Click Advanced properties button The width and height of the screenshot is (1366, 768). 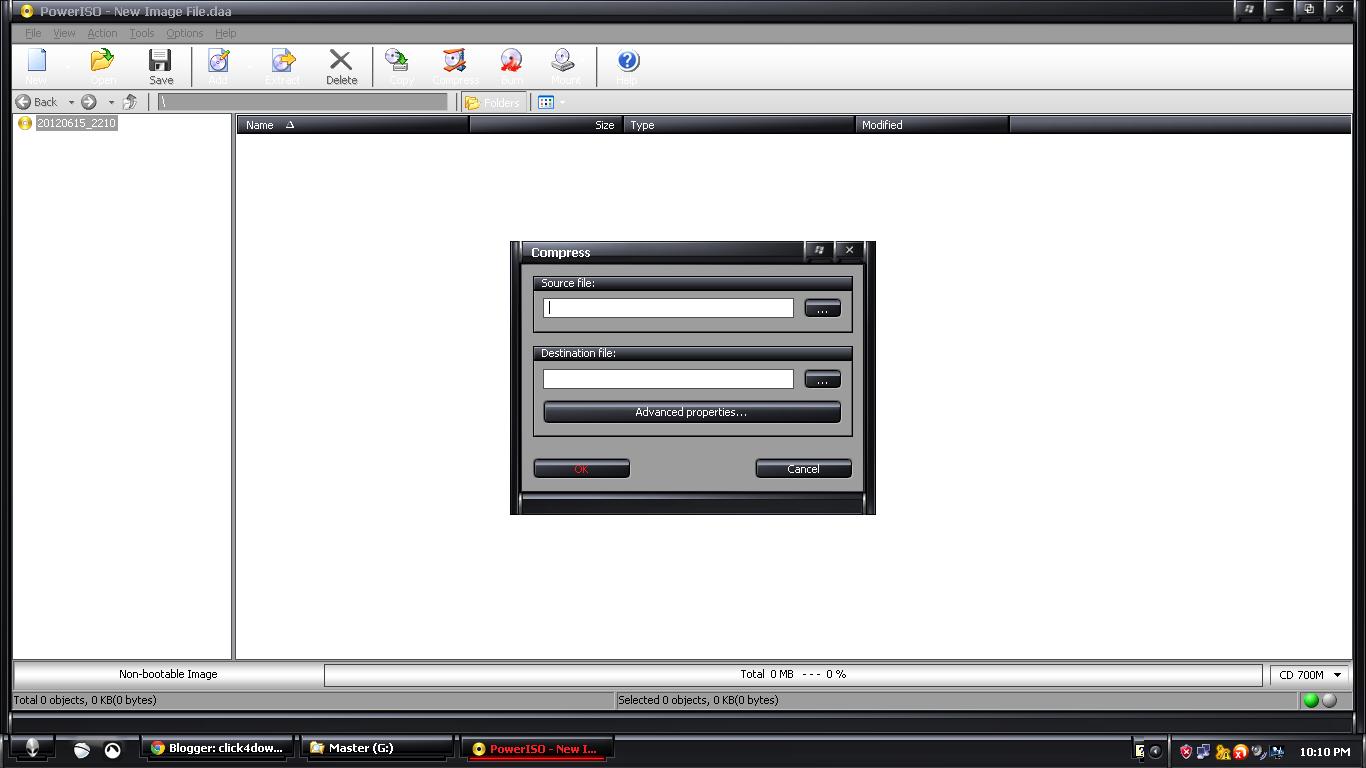tap(691, 412)
